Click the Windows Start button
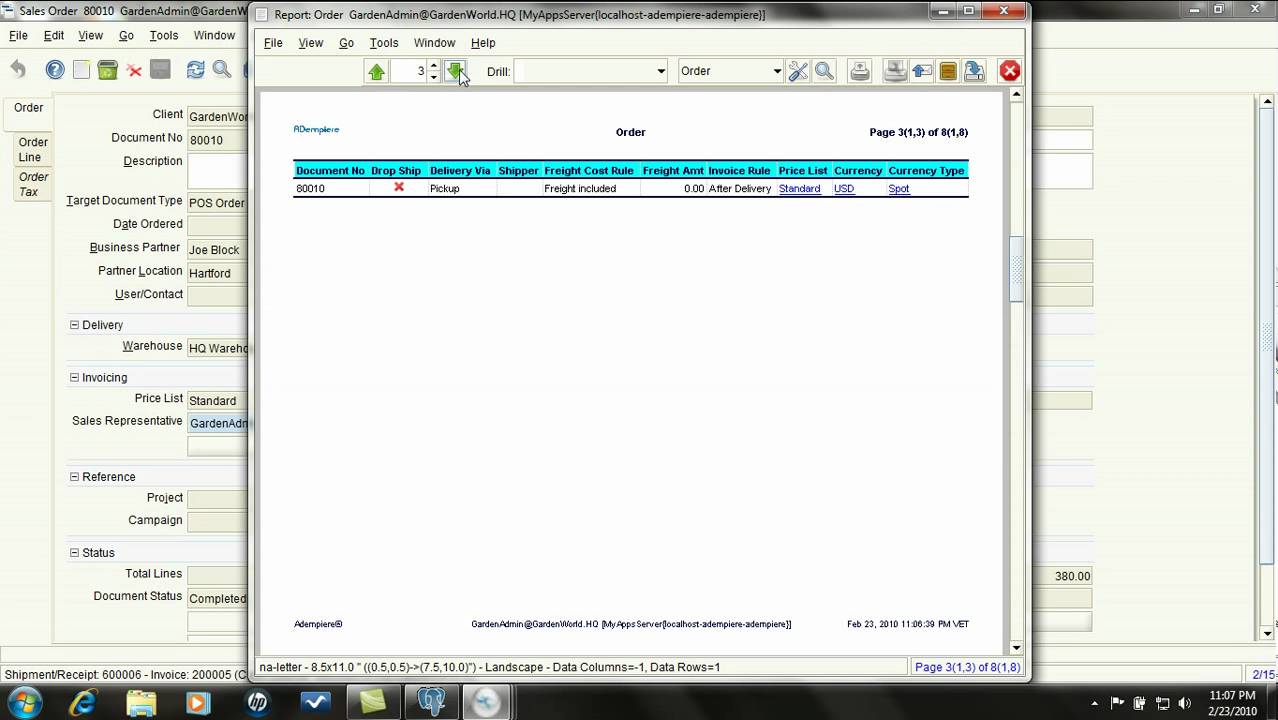Image resolution: width=1278 pixels, height=720 pixels. point(25,702)
